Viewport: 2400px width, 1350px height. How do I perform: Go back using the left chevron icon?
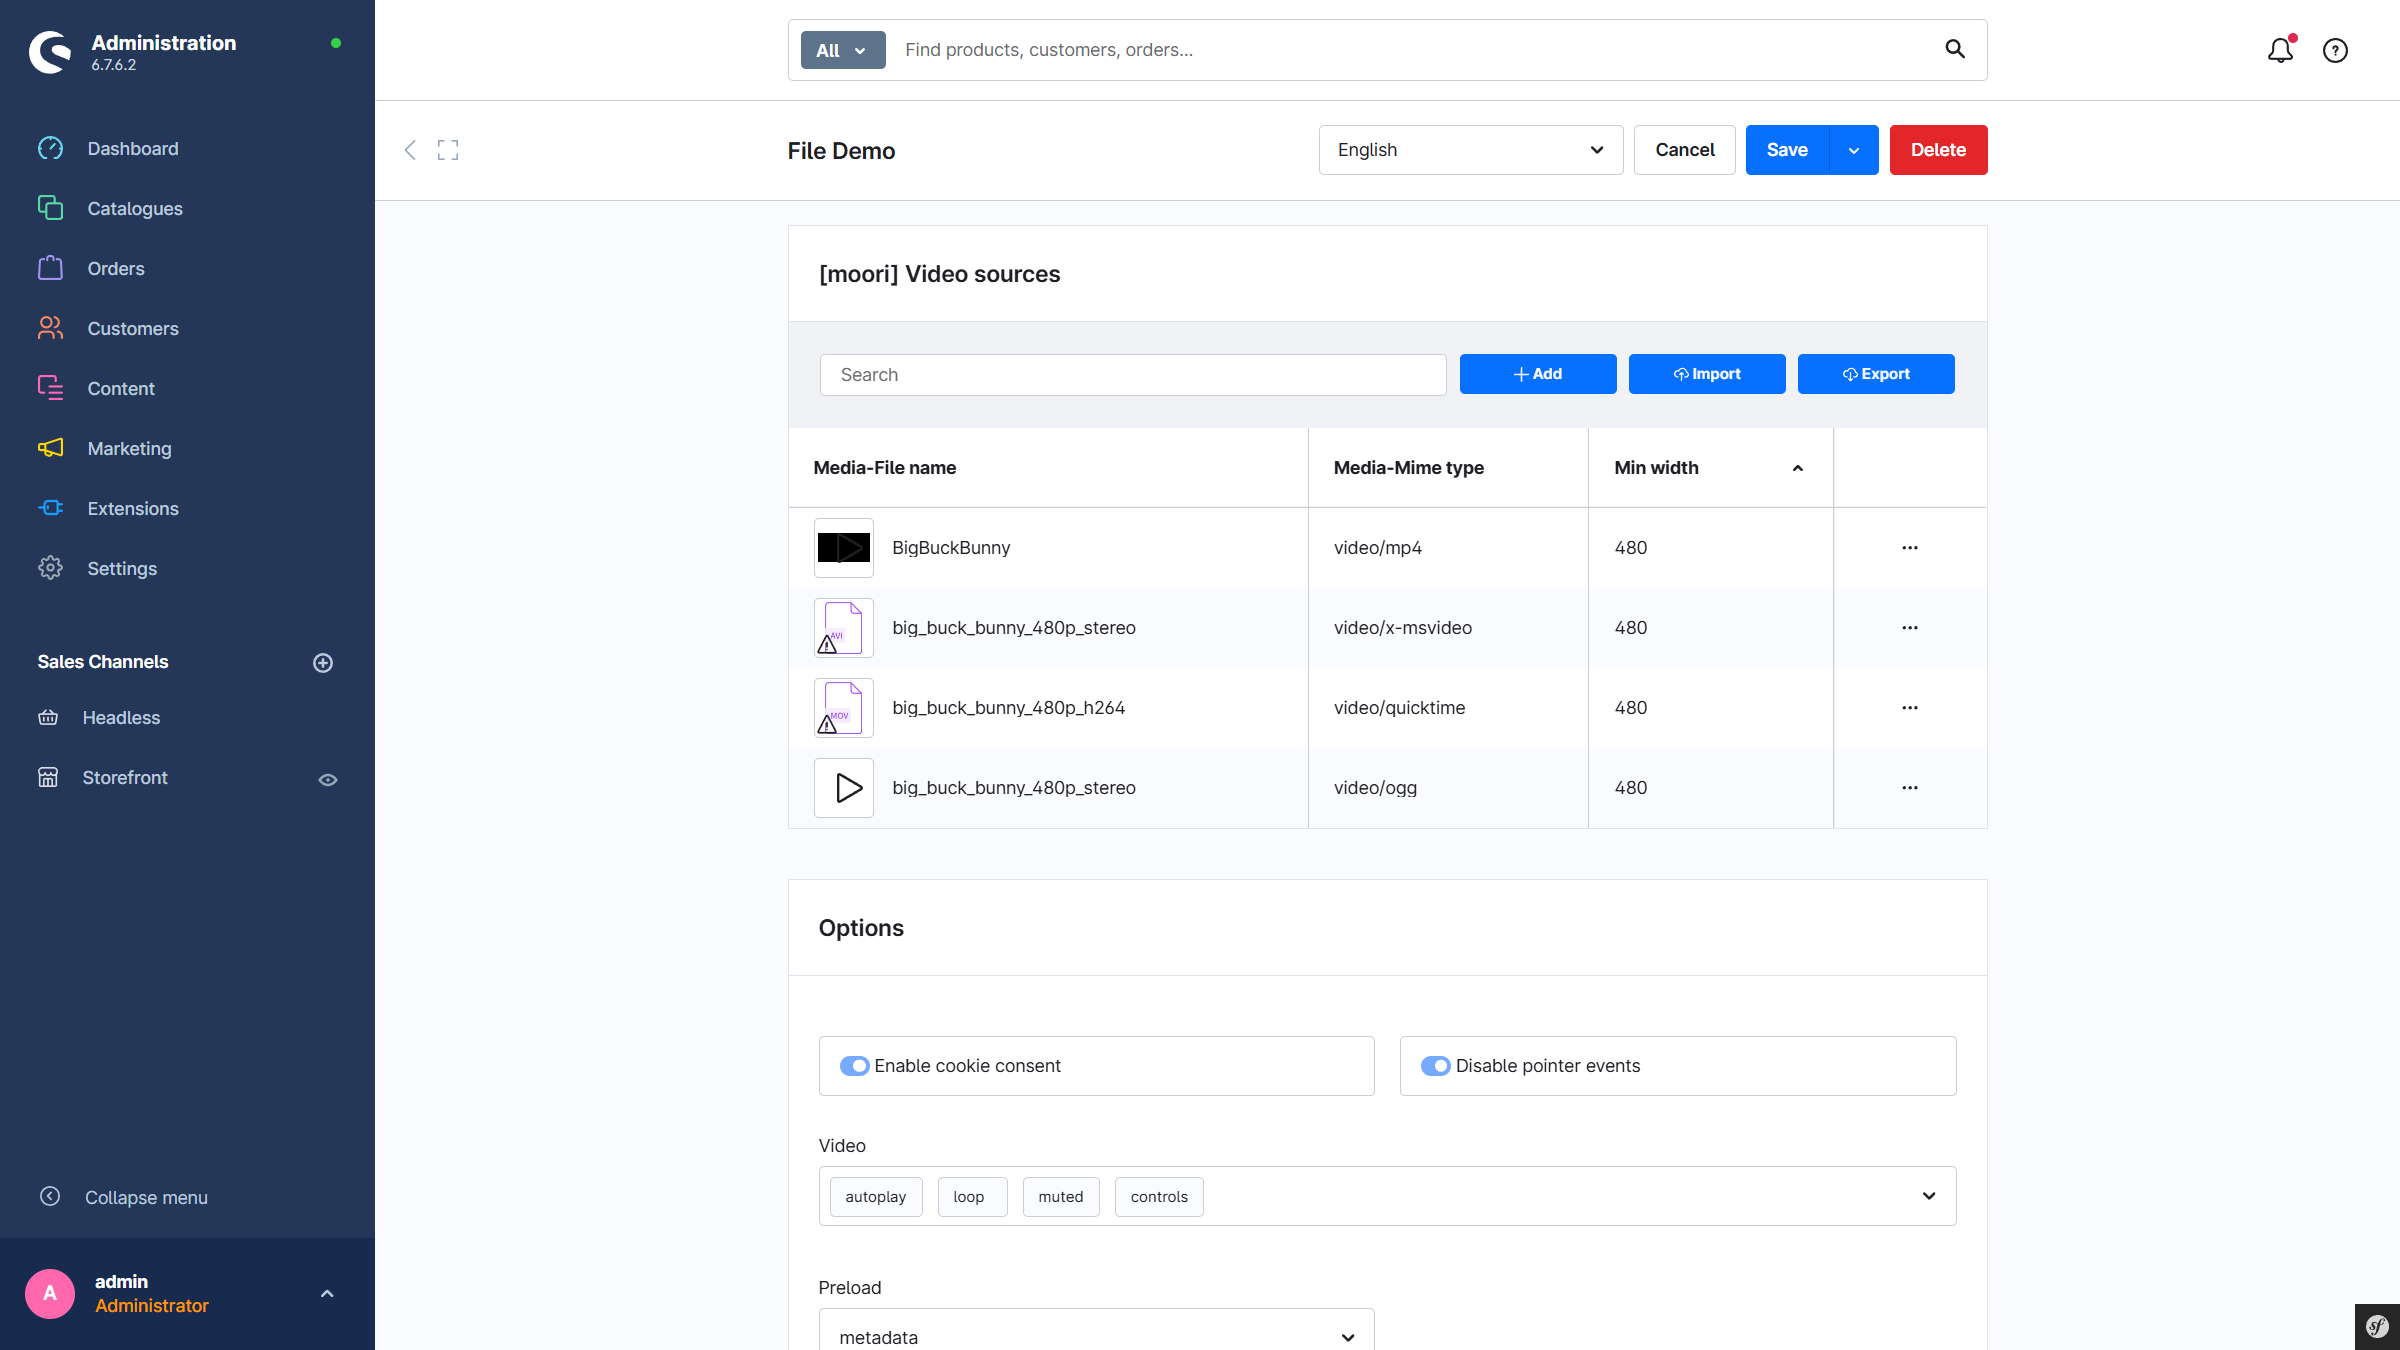(x=410, y=150)
